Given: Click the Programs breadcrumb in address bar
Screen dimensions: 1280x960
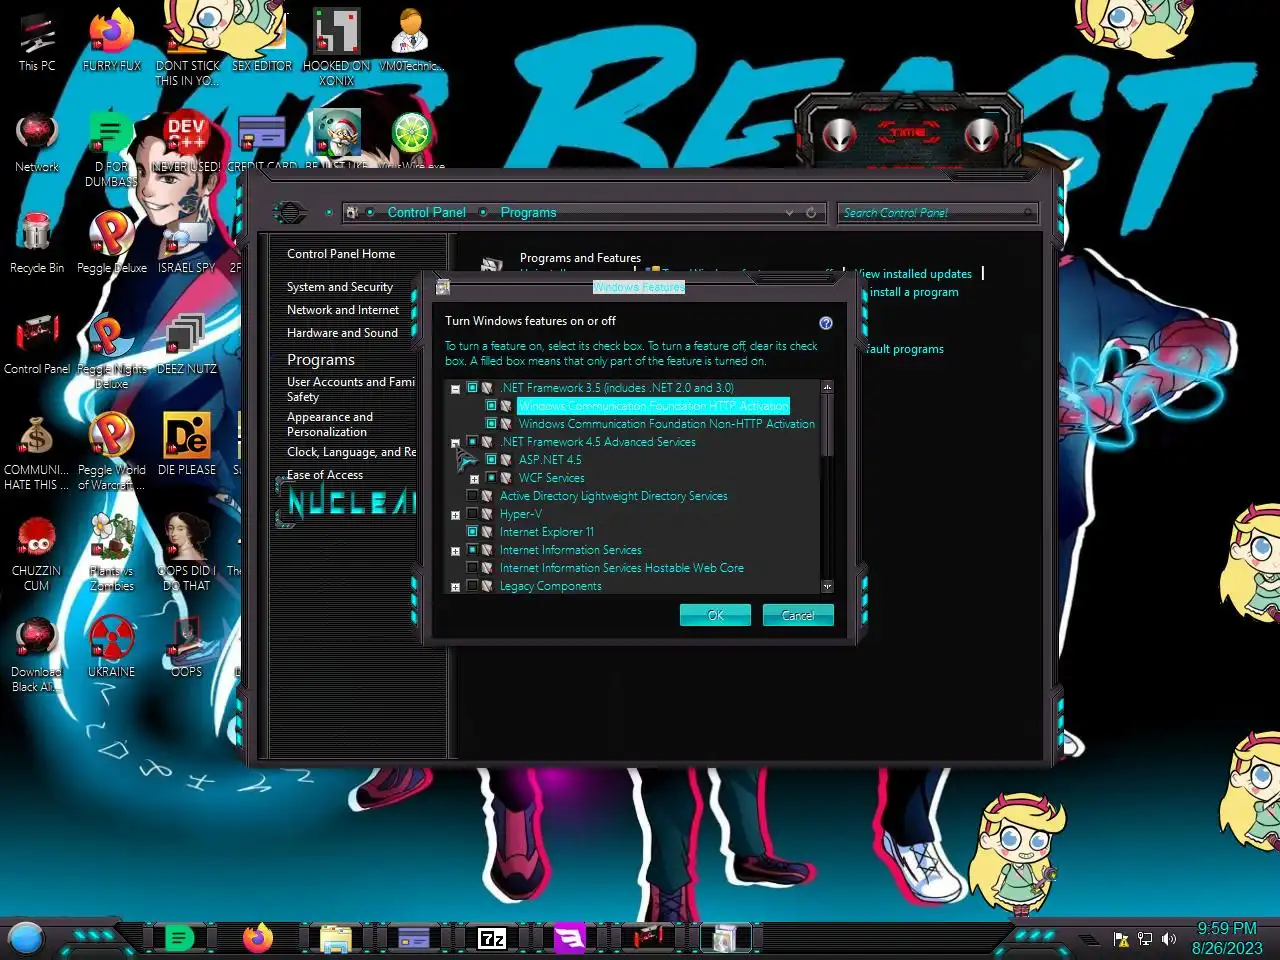Looking at the screenshot, I should (x=528, y=213).
